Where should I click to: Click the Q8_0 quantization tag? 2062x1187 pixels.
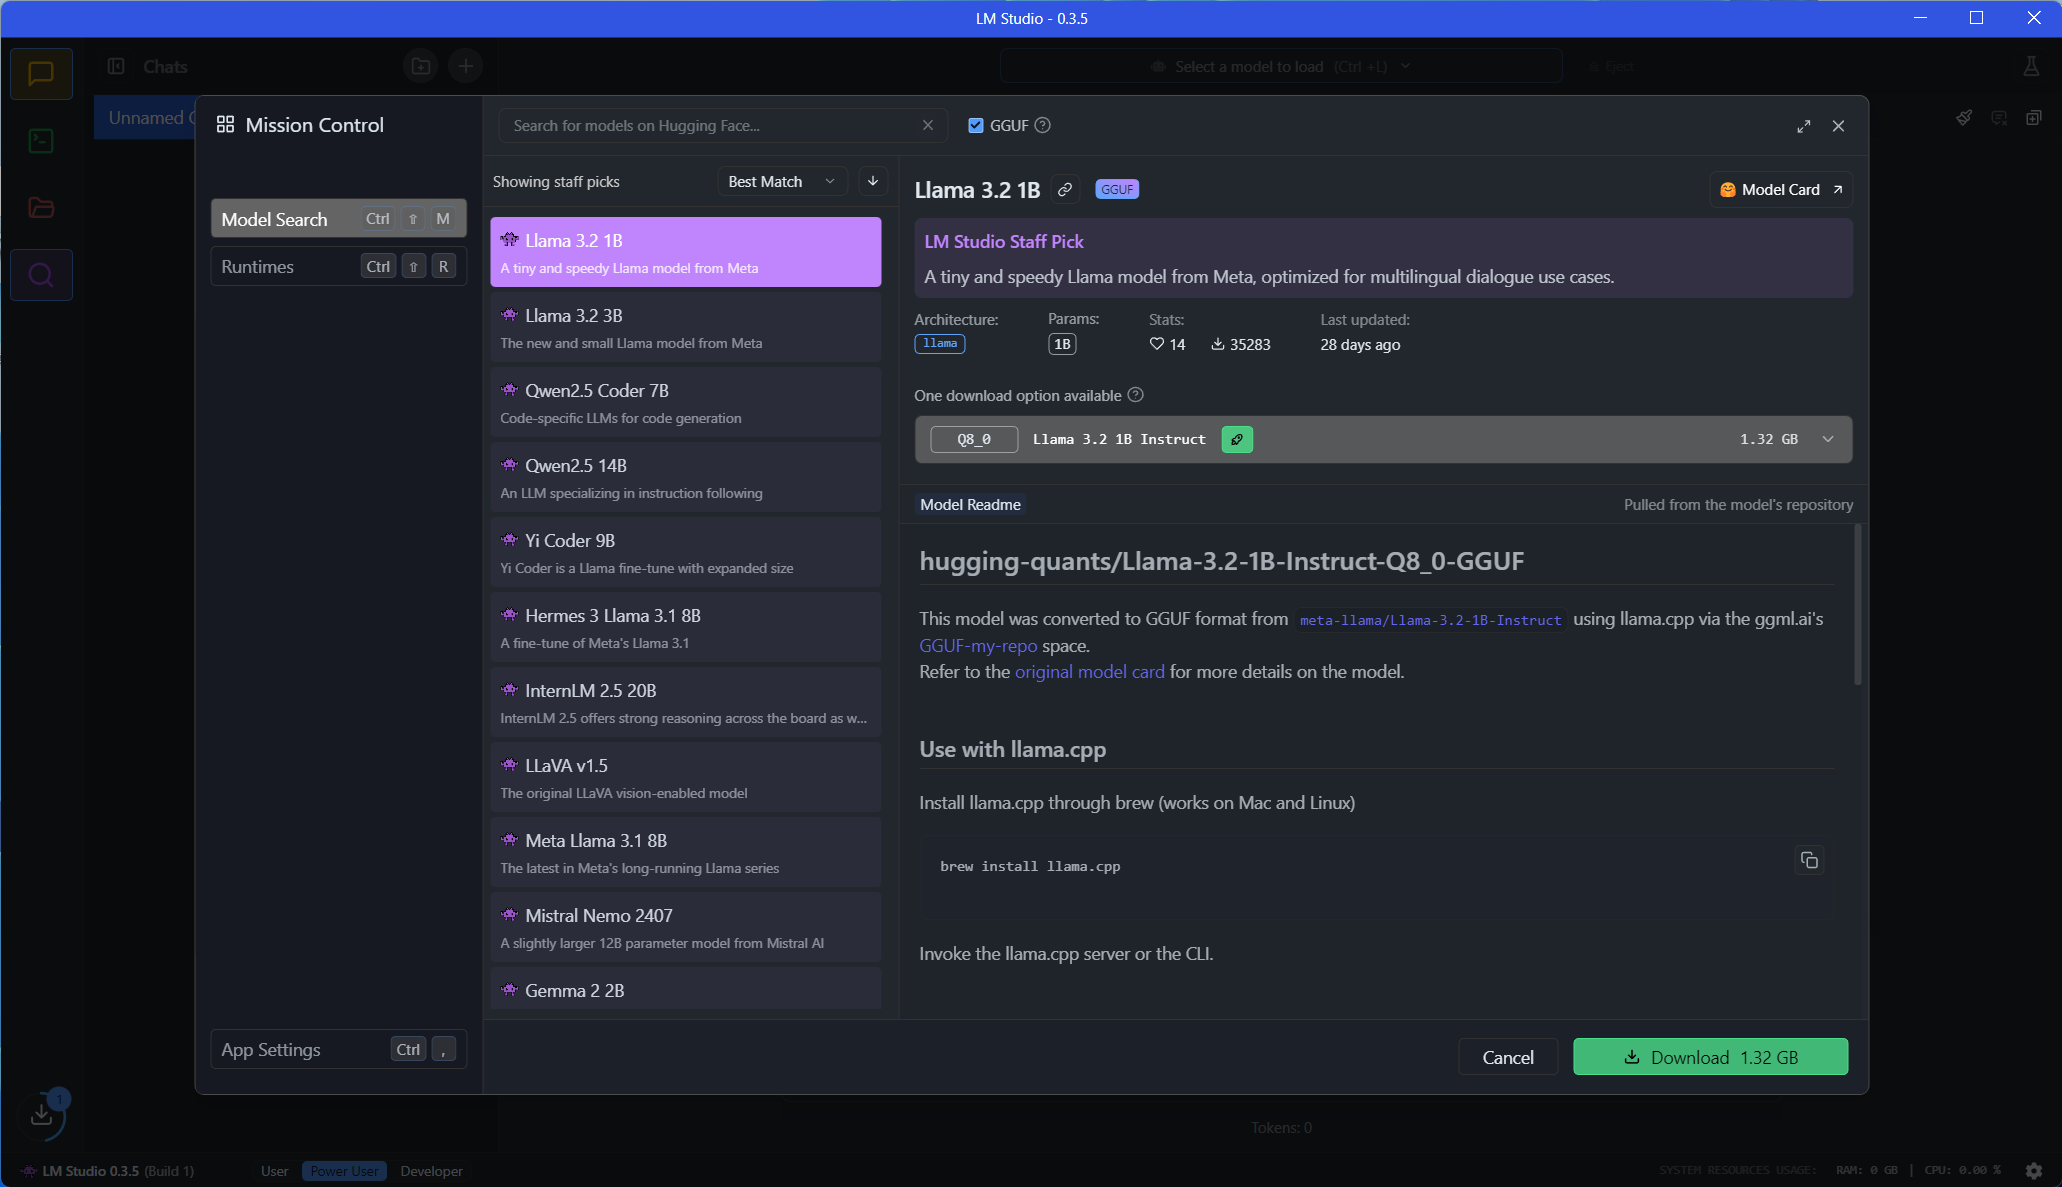click(x=974, y=439)
